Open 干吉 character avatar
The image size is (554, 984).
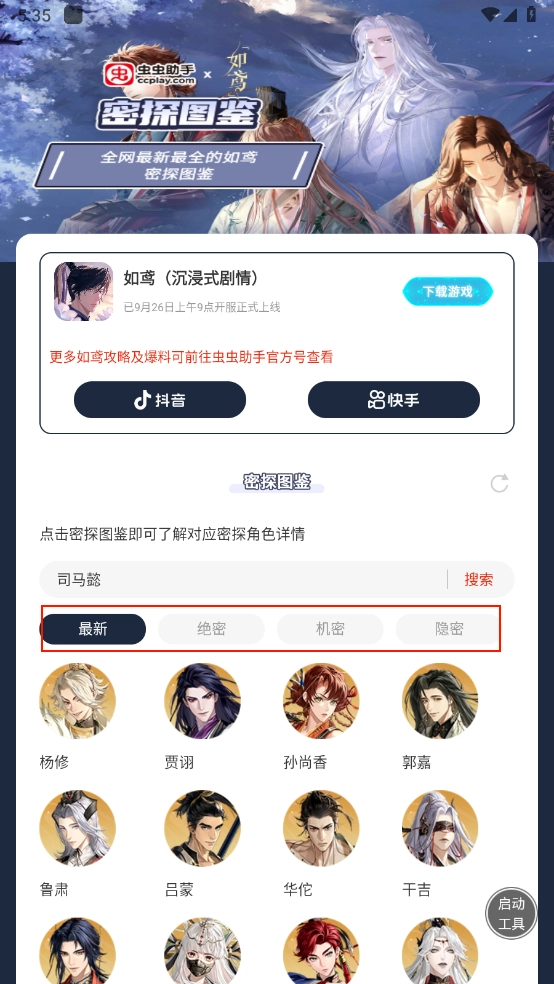click(x=440, y=828)
